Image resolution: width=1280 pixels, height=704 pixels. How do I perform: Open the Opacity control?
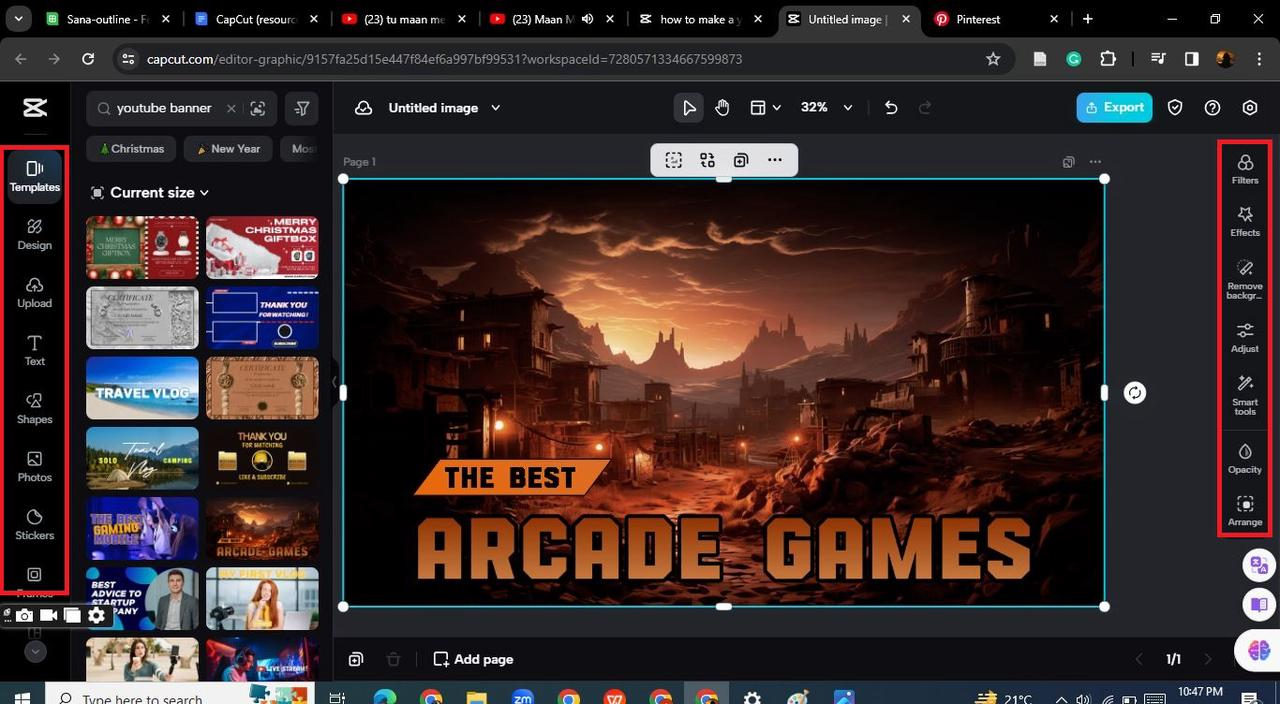[x=1245, y=458]
